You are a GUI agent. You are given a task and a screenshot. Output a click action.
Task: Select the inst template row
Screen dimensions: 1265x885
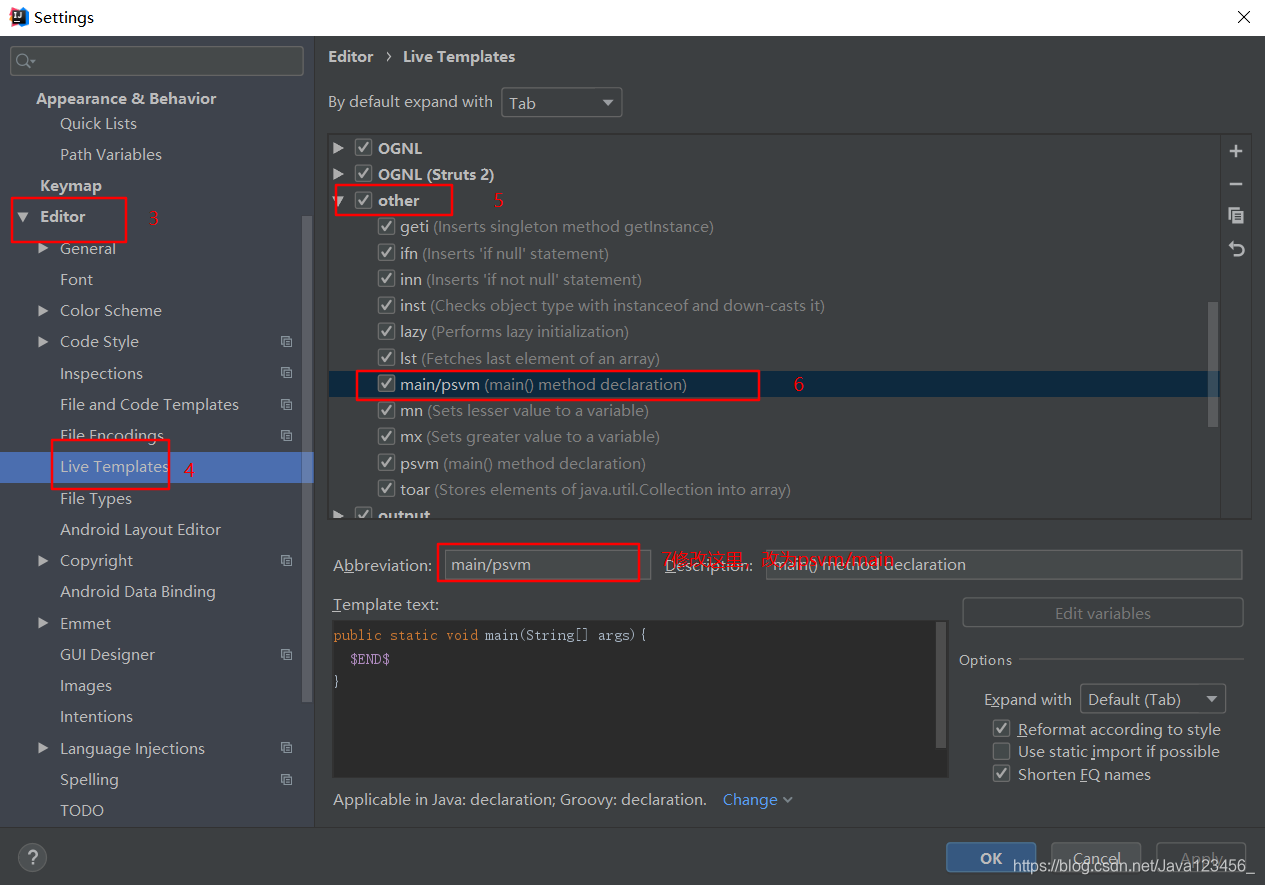coord(775,305)
